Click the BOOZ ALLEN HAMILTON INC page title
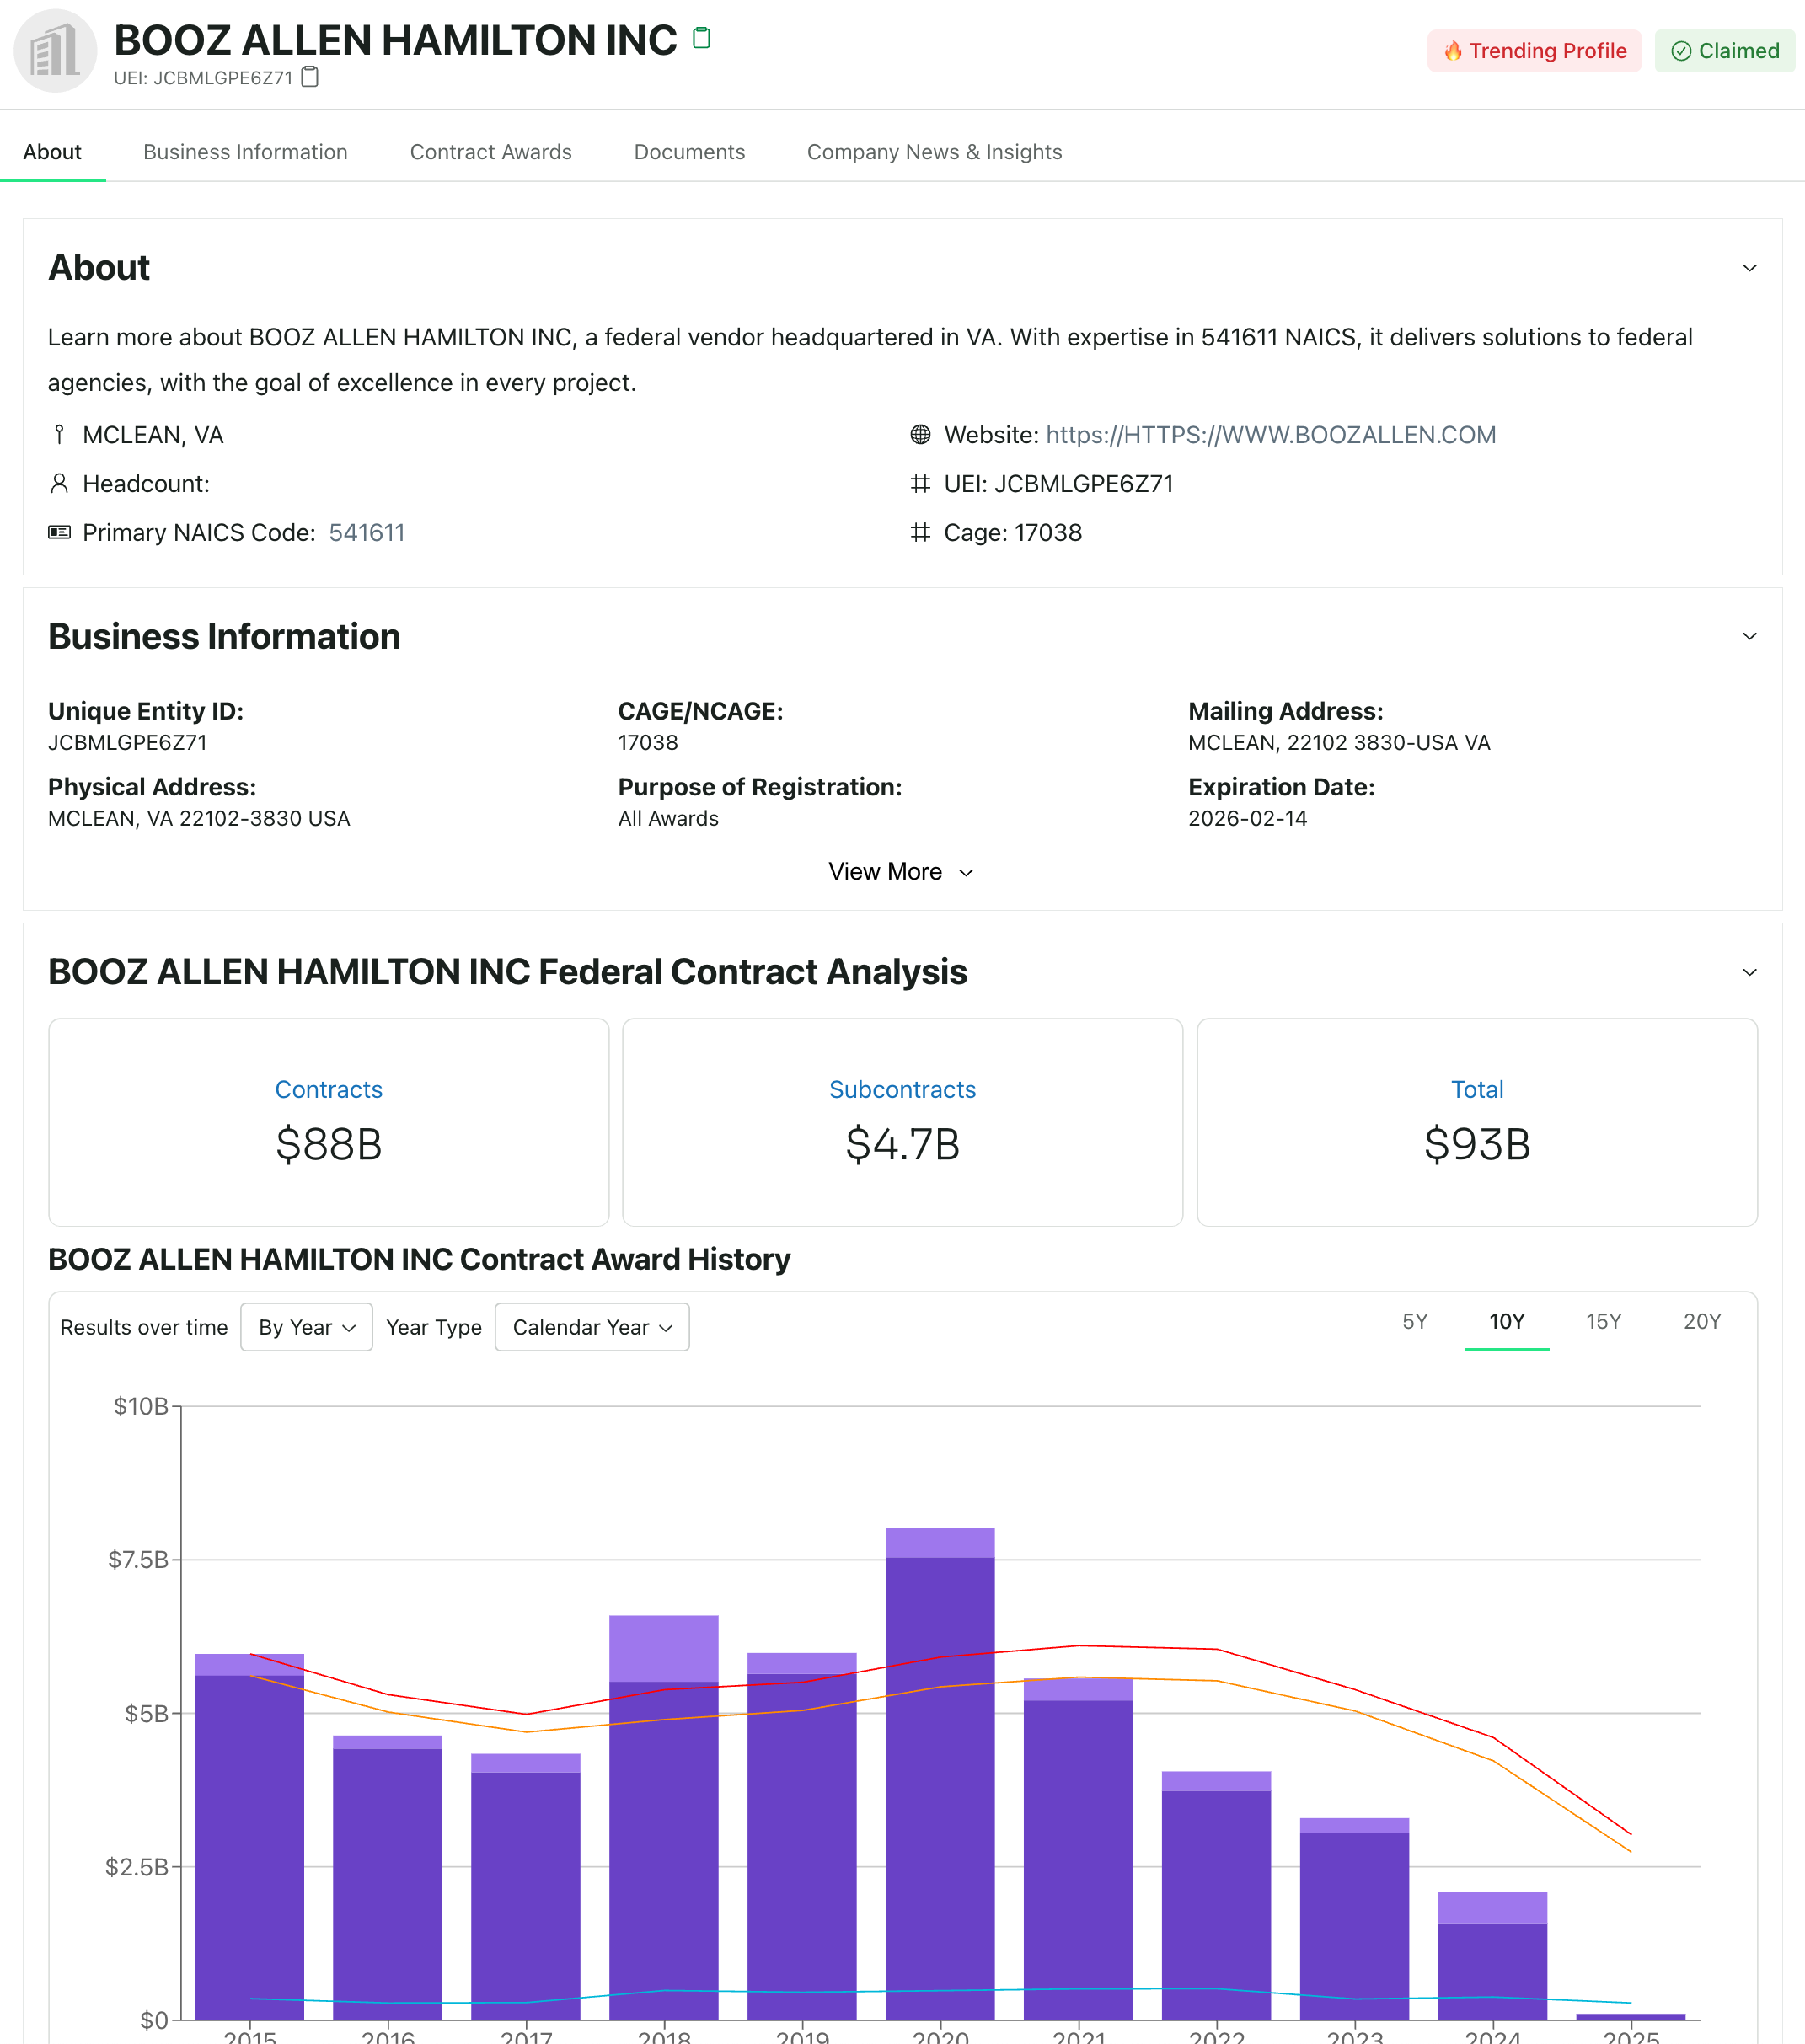Image resolution: width=1805 pixels, height=2044 pixels. click(395, 40)
